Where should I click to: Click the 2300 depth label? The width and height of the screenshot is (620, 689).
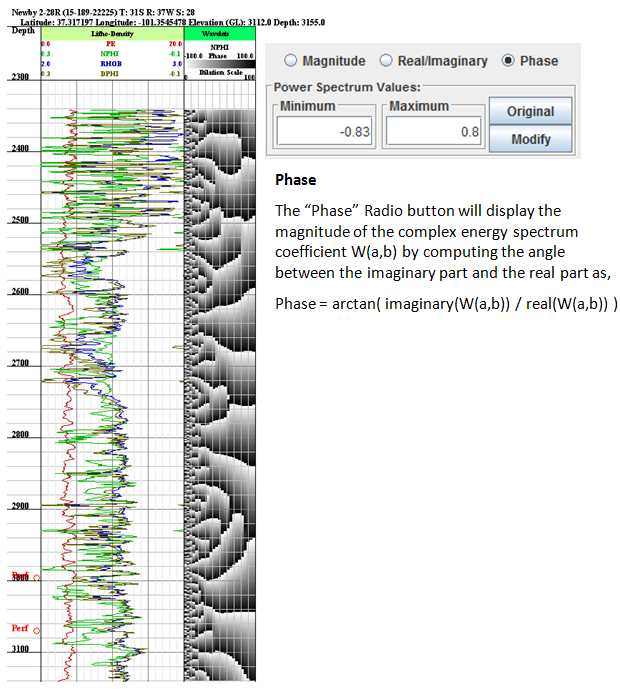(x=19, y=77)
